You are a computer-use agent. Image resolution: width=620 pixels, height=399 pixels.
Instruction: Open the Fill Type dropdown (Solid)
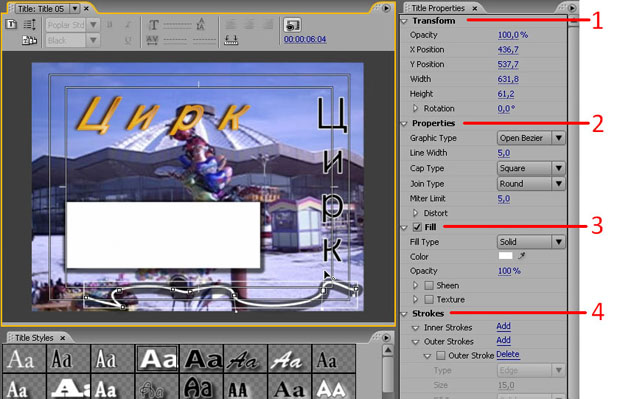(x=531, y=242)
